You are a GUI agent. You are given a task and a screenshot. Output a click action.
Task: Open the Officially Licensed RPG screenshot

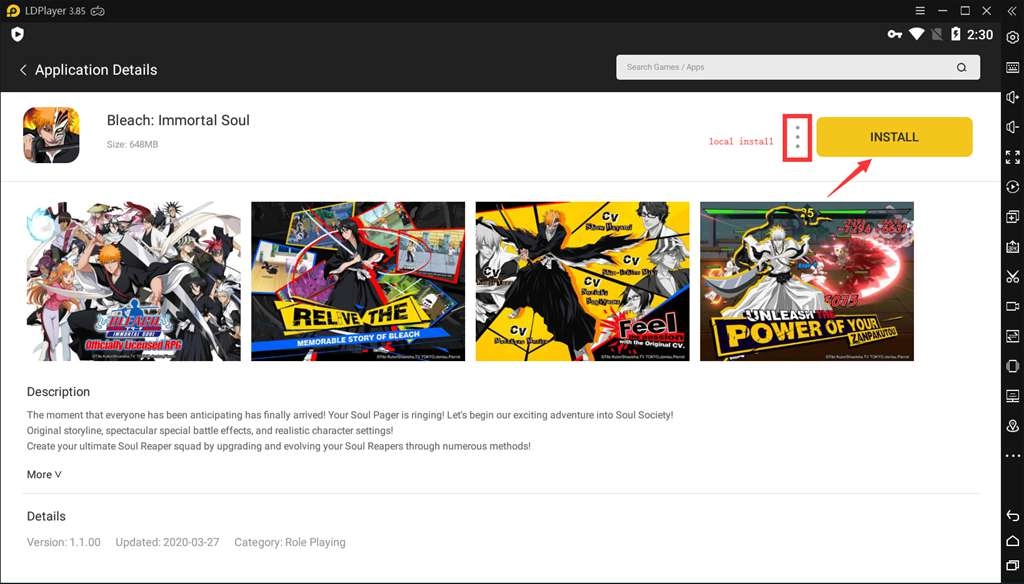[x=133, y=281]
